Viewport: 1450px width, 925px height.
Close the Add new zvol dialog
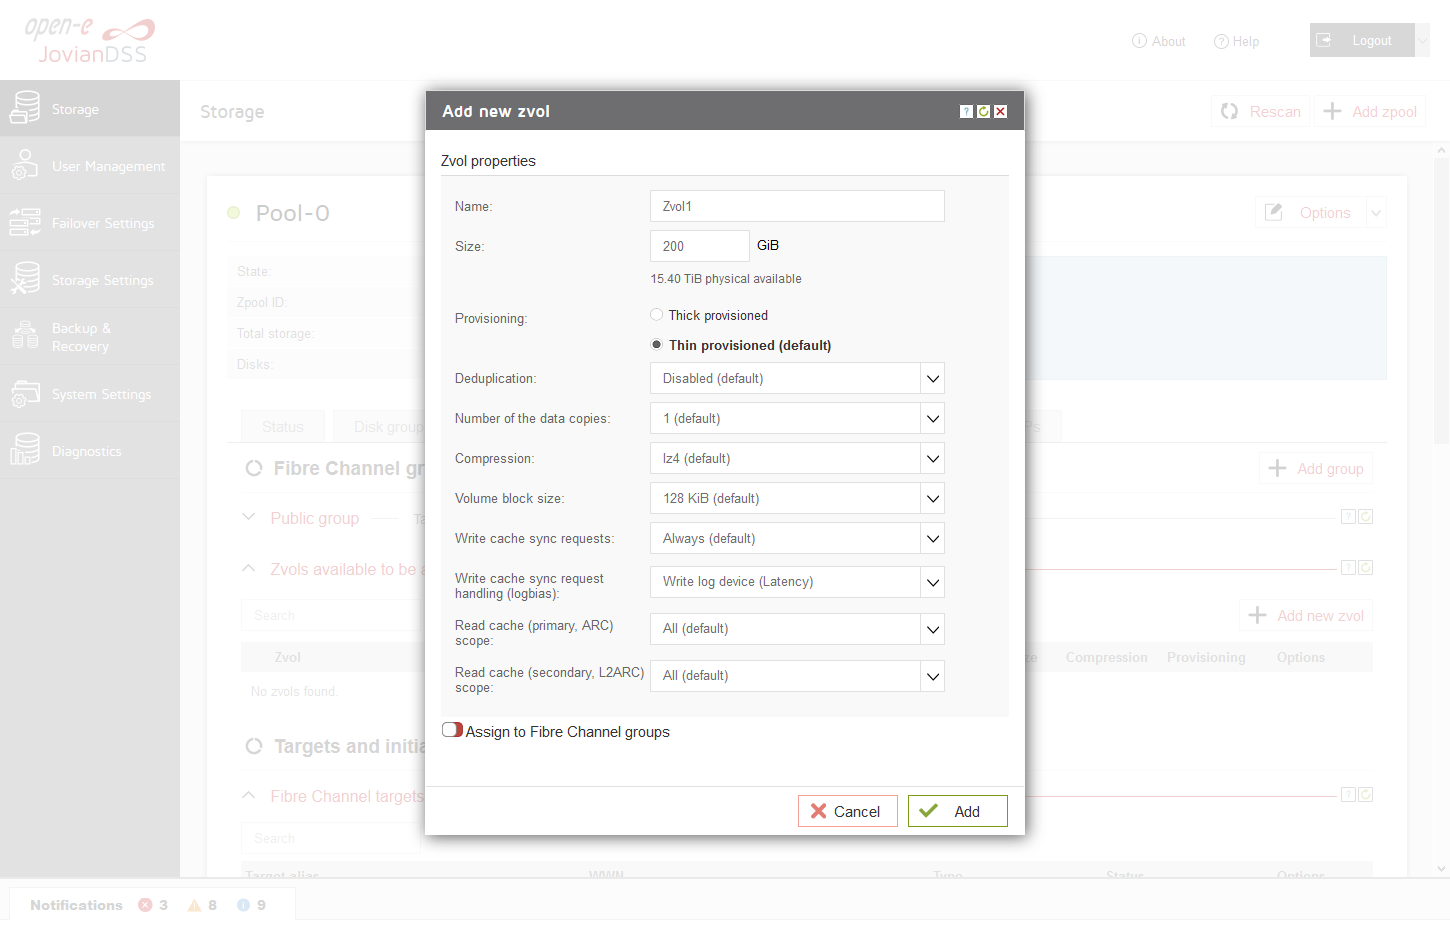1000,112
